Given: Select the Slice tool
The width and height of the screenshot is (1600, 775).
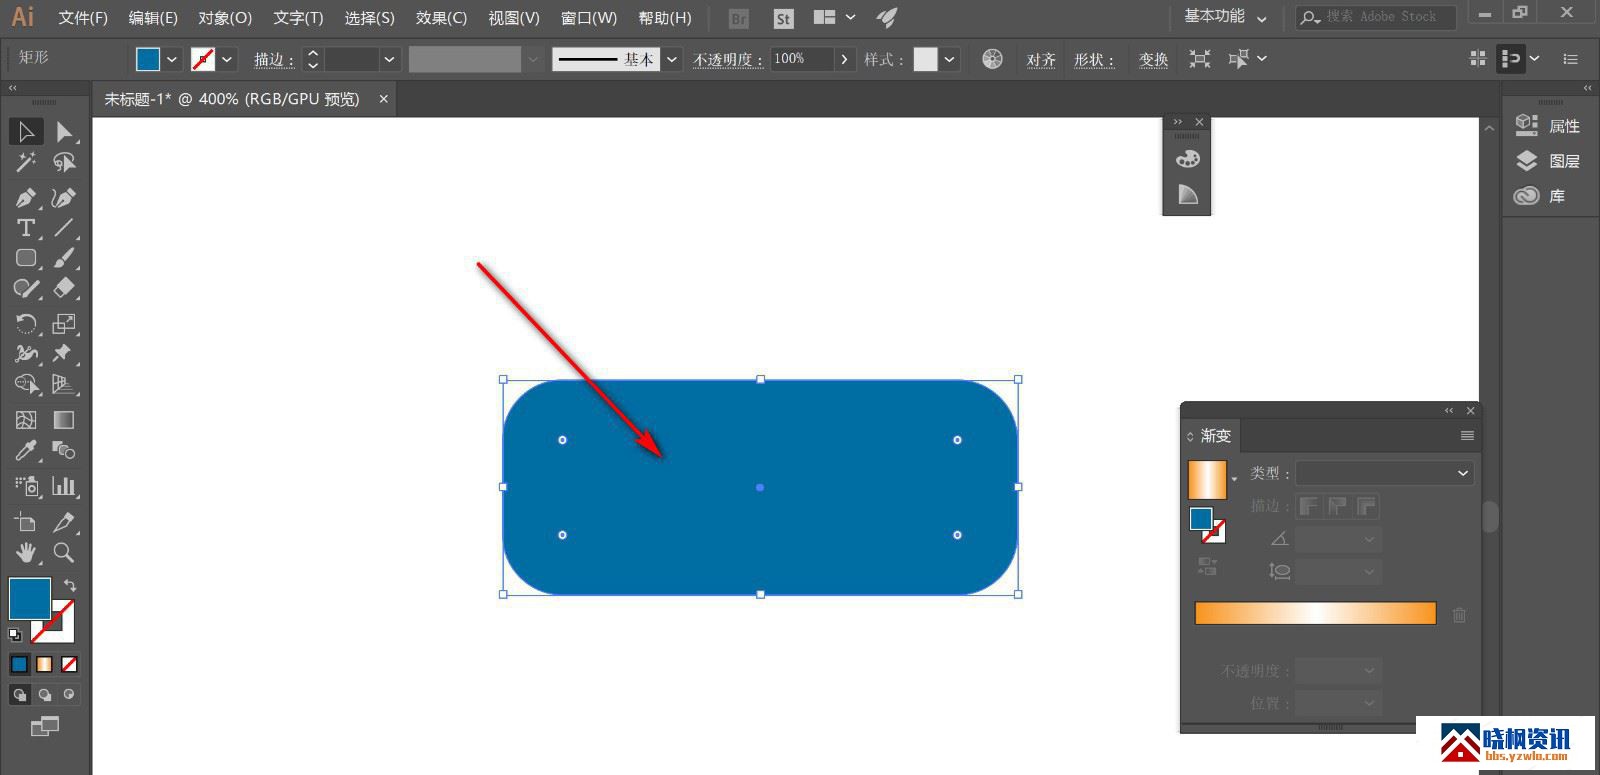Looking at the screenshot, I should tap(64, 522).
